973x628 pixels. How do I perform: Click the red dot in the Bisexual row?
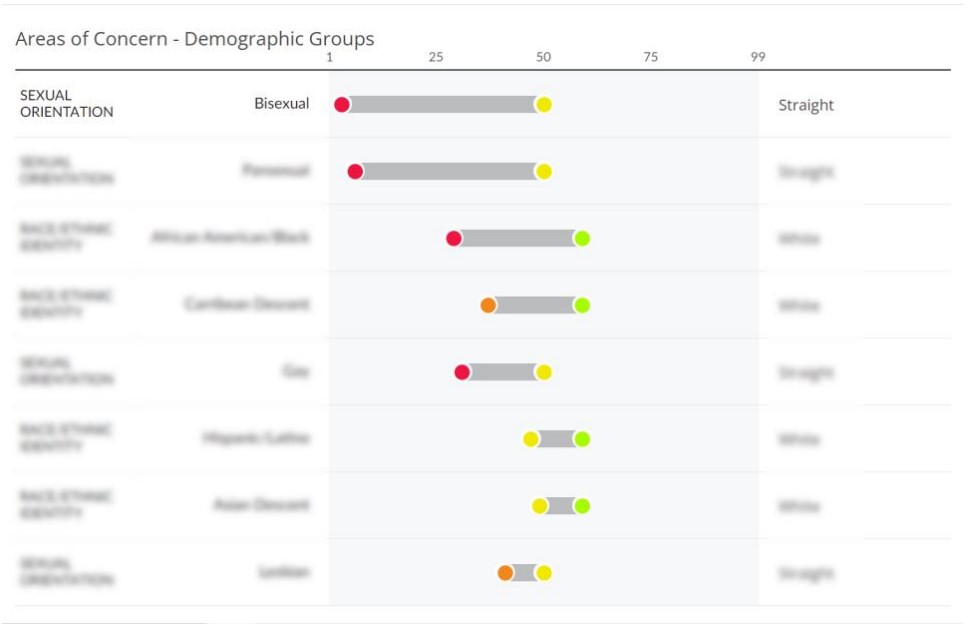pyautogui.click(x=342, y=104)
